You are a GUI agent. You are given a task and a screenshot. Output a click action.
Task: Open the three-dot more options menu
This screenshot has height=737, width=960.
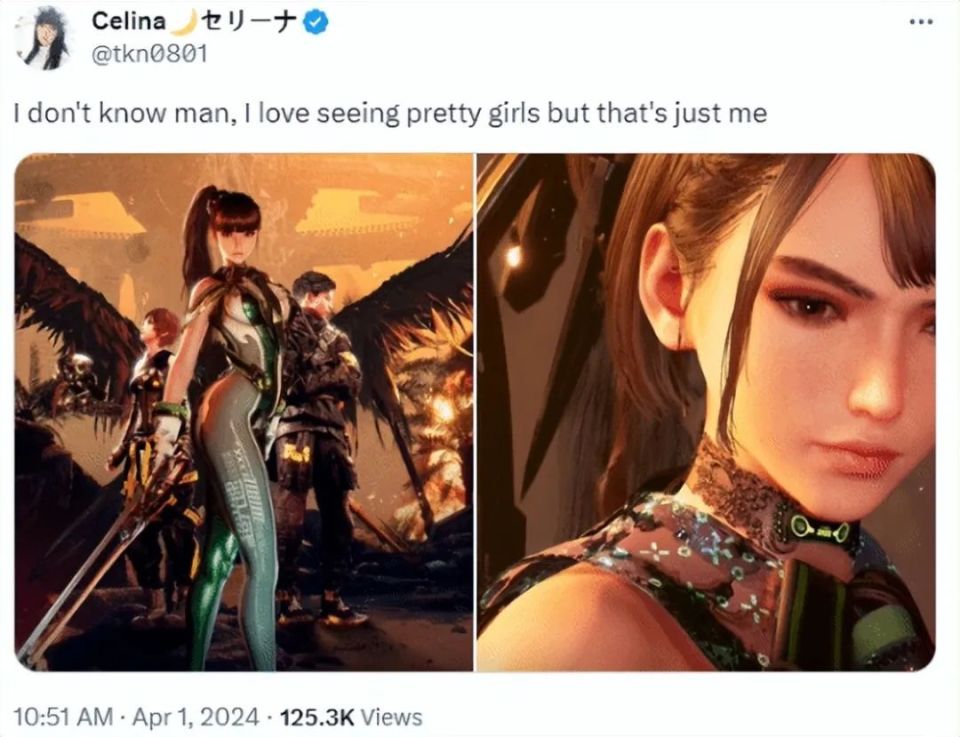pos(920,23)
